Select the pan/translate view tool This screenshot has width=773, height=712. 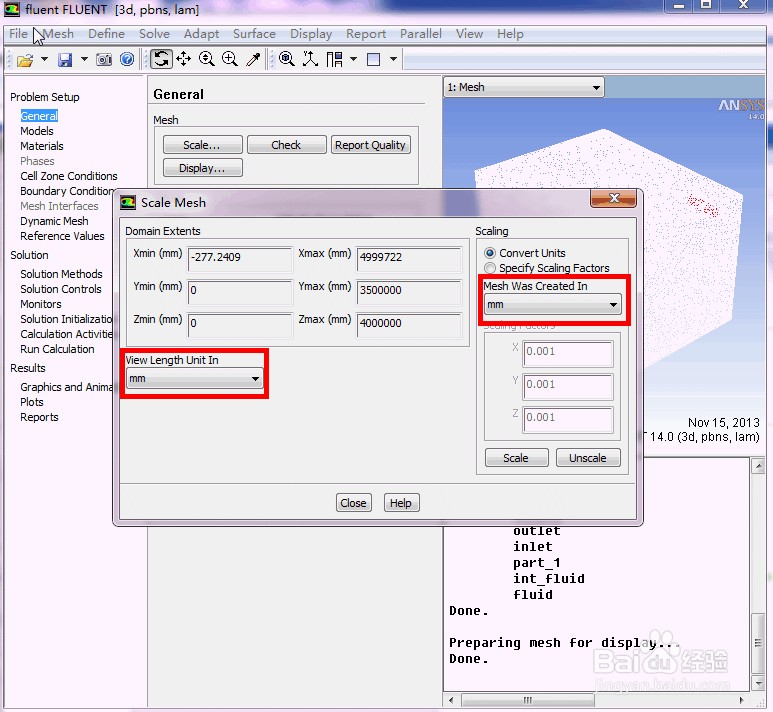184,59
